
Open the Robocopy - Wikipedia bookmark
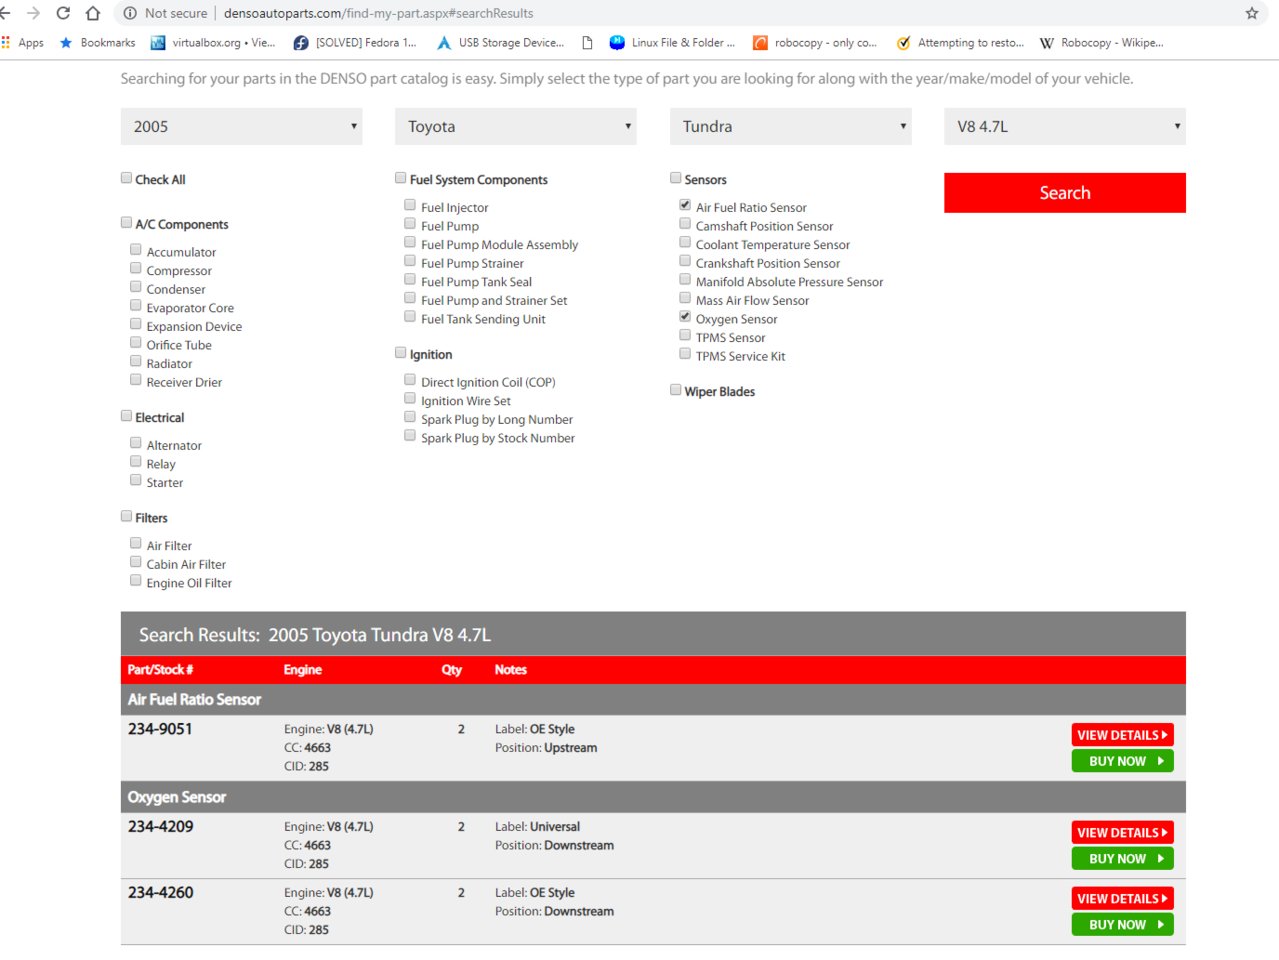[x=1102, y=43]
